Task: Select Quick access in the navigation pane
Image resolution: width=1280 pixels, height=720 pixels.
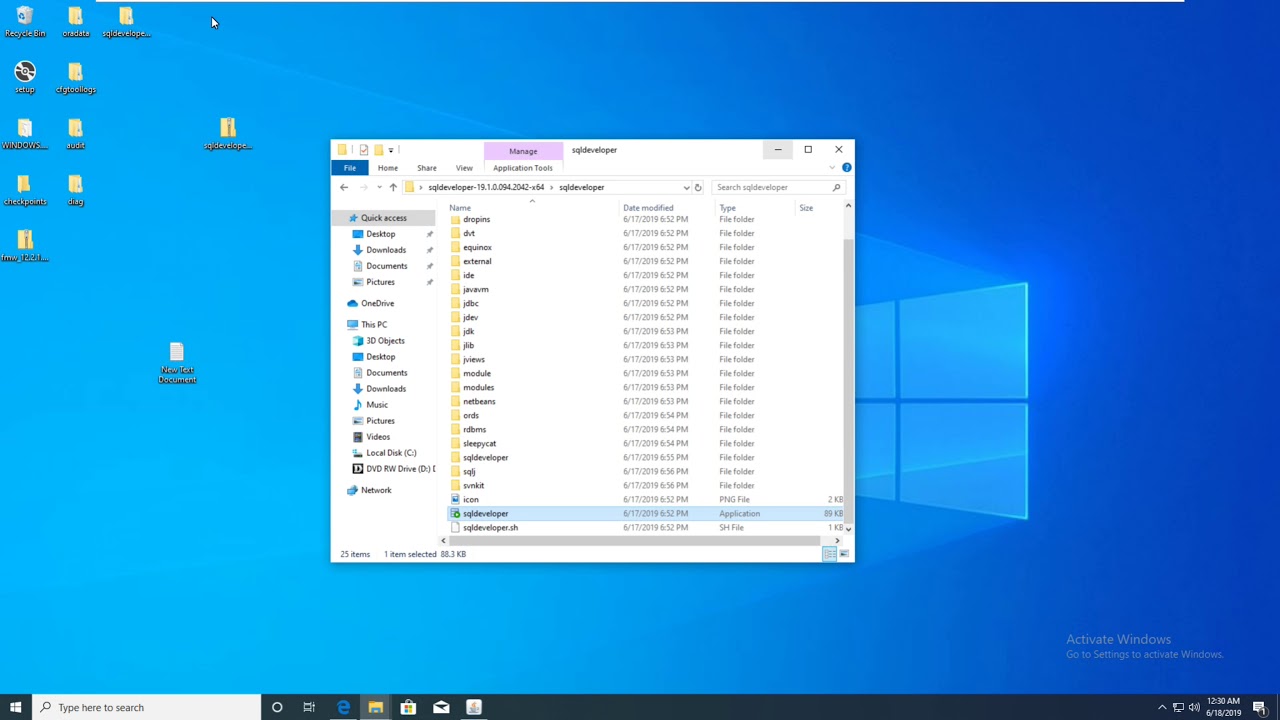Action: pos(384,218)
